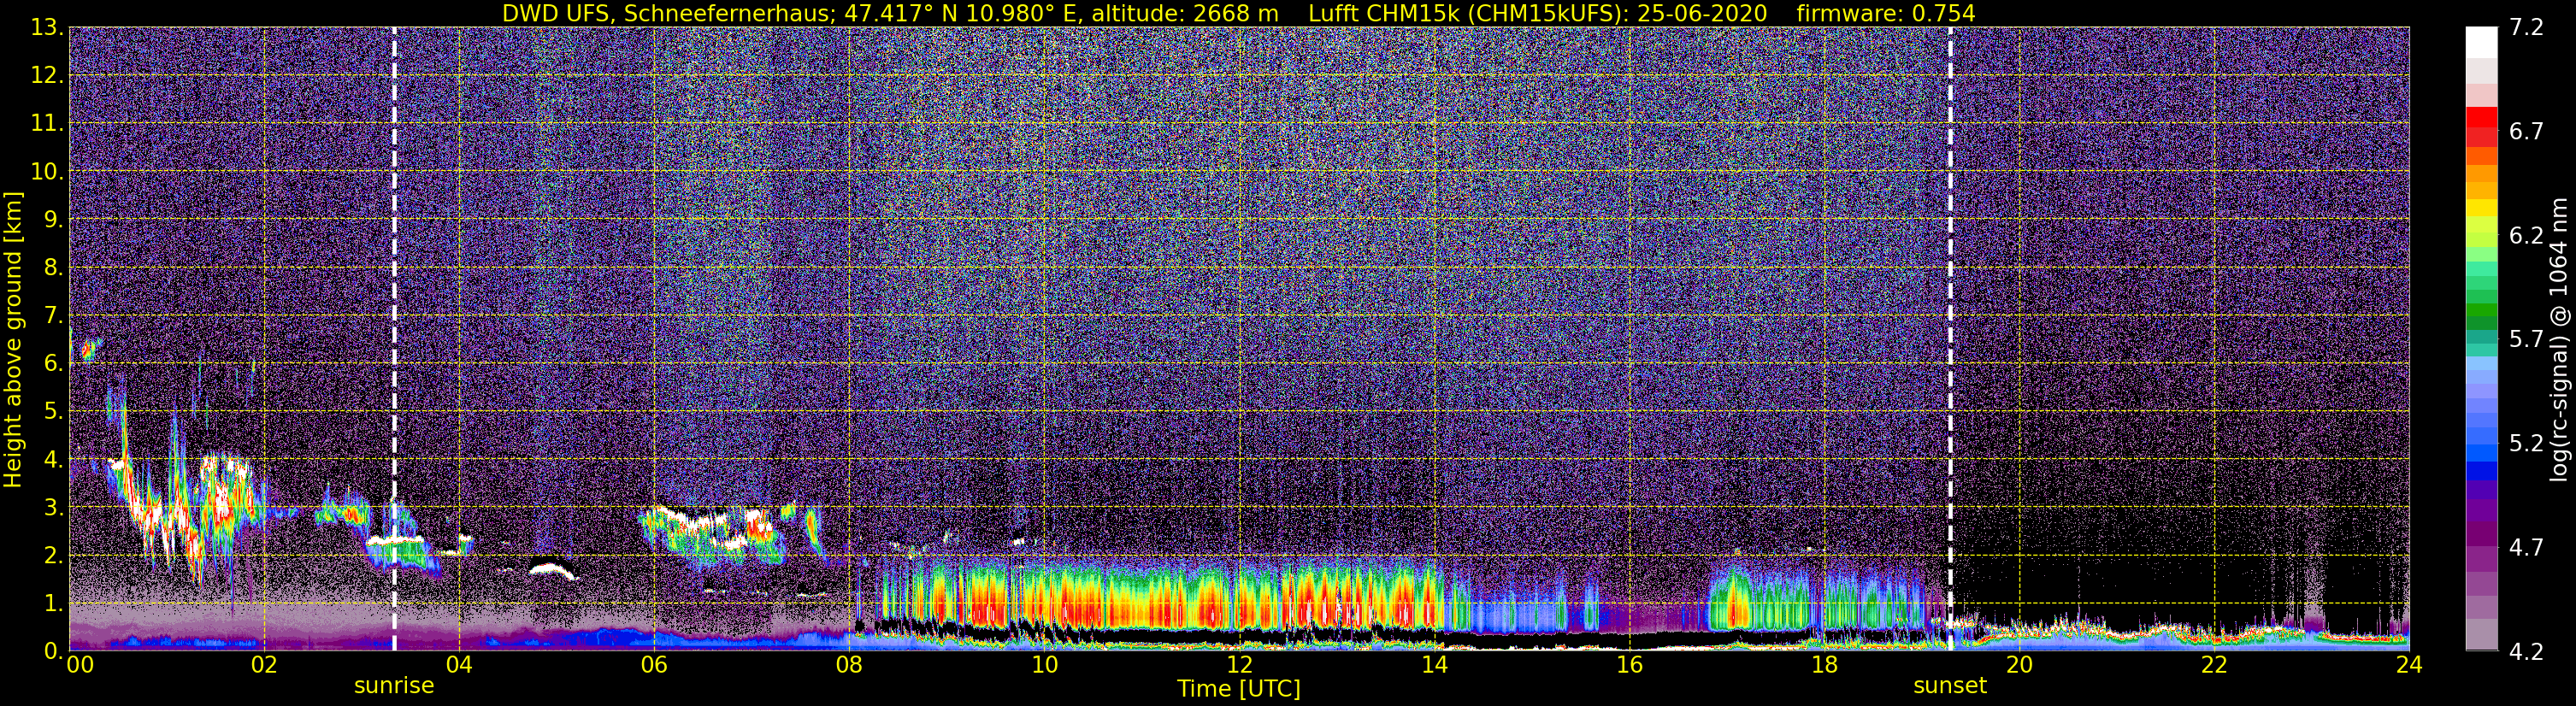Click the time-axis tick "22"
The width and height of the screenshot is (2576, 706).
(x=2214, y=666)
